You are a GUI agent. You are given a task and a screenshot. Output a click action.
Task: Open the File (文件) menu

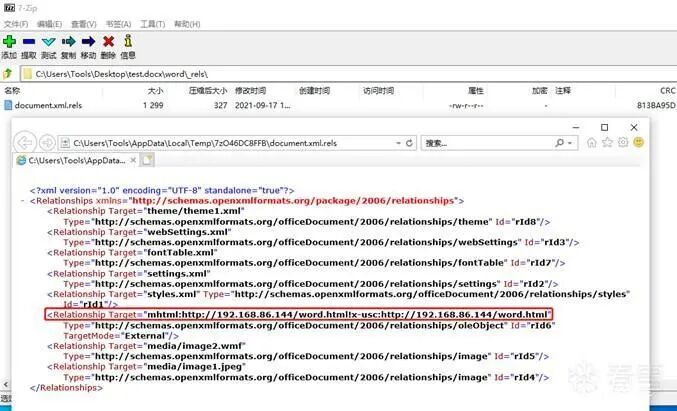tap(16, 24)
